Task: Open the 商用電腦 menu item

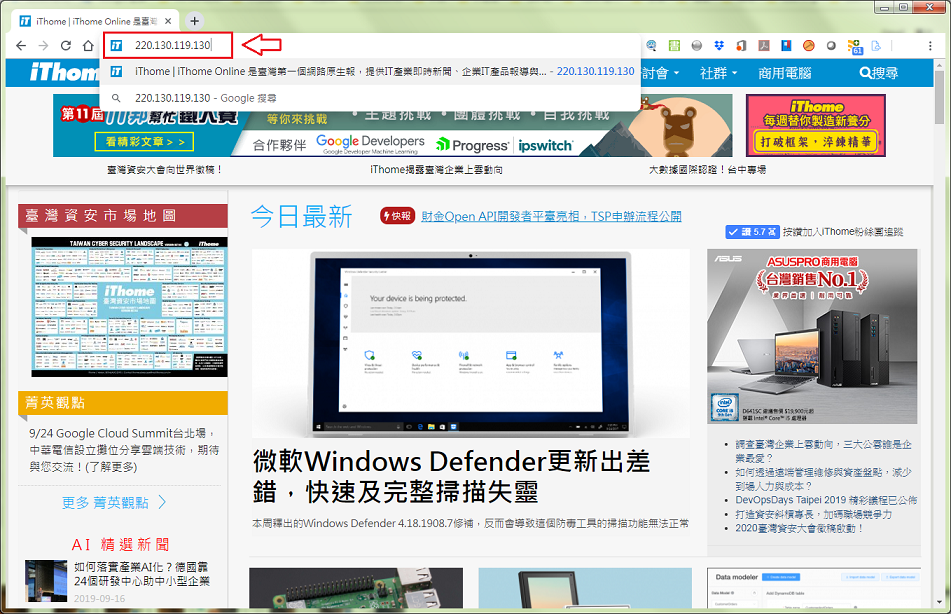Action: point(784,73)
